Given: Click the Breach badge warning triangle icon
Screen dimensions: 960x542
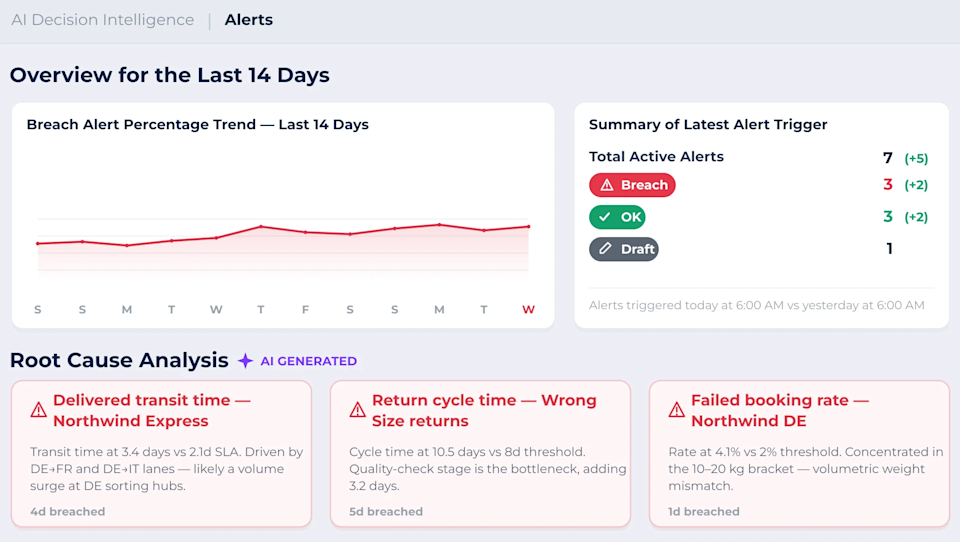Looking at the screenshot, I should (606, 185).
